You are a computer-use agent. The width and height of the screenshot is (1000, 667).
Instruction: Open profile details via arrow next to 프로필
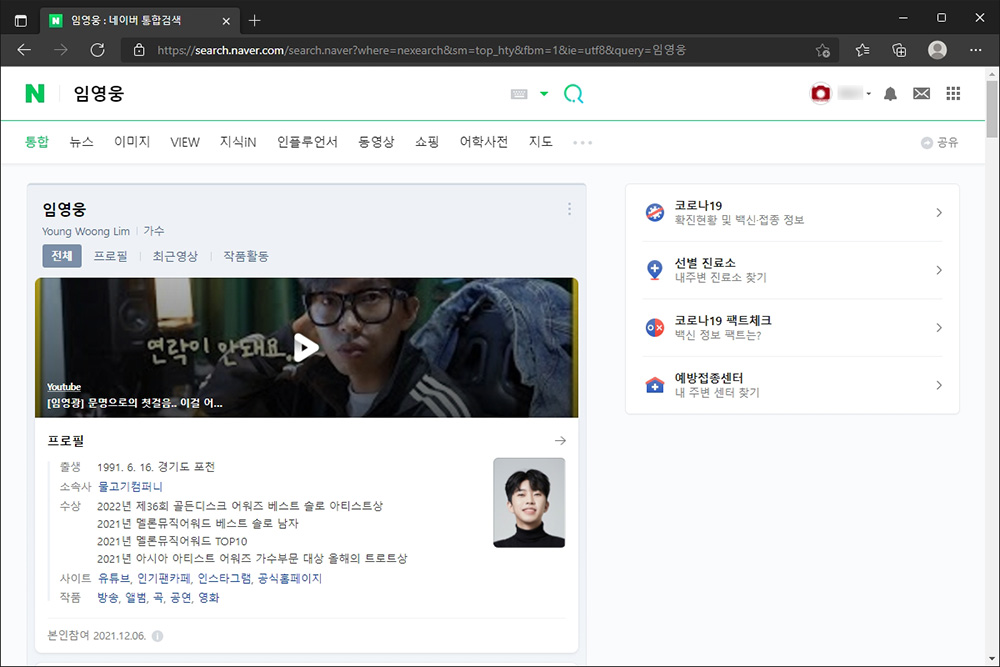pos(560,441)
